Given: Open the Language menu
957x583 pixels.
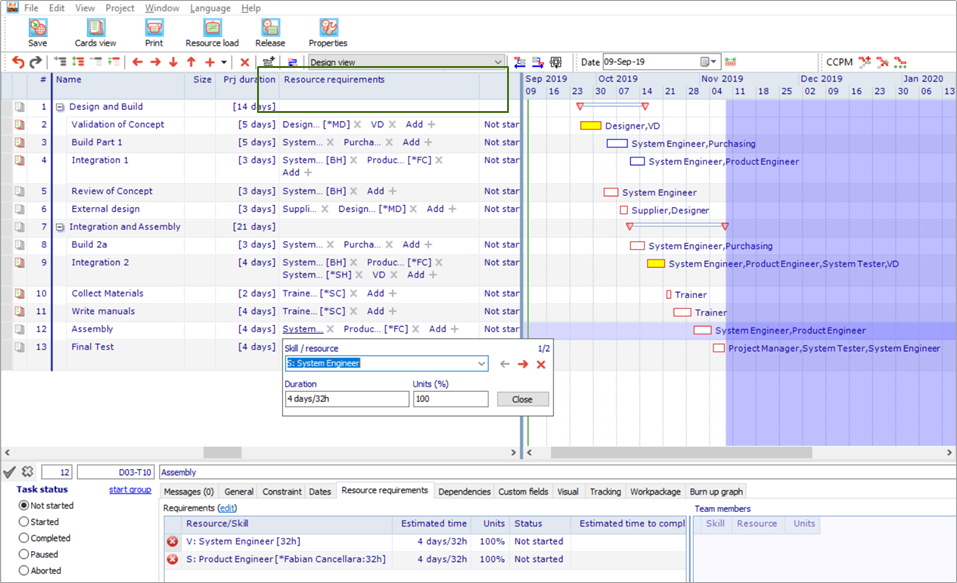Looking at the screenshot, I should pyautogui.click(x=210, y=8).
